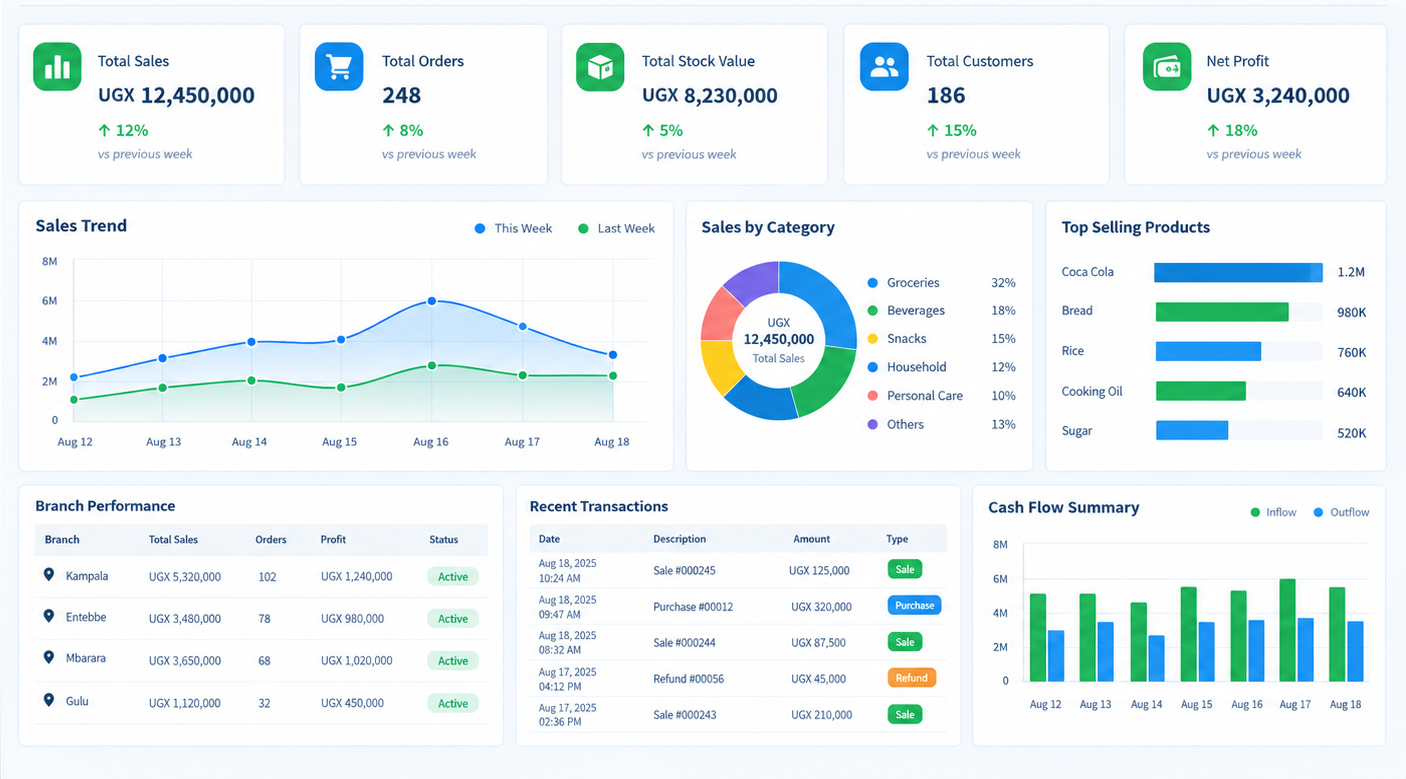Open transaction Sale #000244
The width and height of the screenshot is (1406, 779).
pyautogui.click(x=684, y=643)
